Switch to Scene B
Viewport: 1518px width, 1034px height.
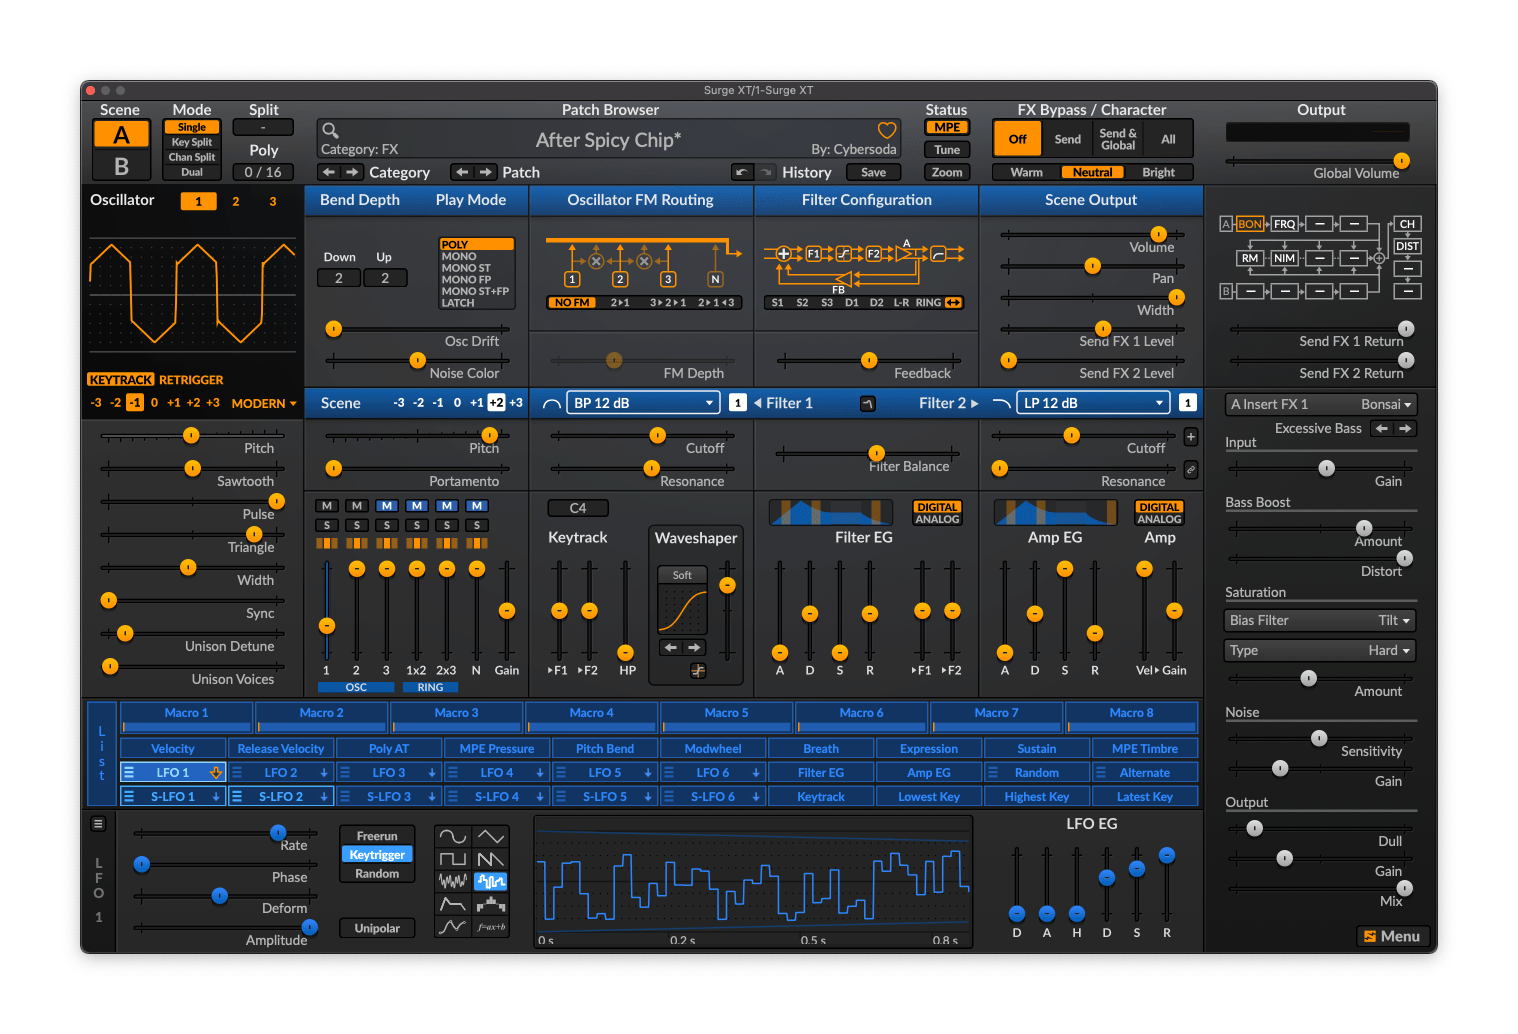click(120, 168)
